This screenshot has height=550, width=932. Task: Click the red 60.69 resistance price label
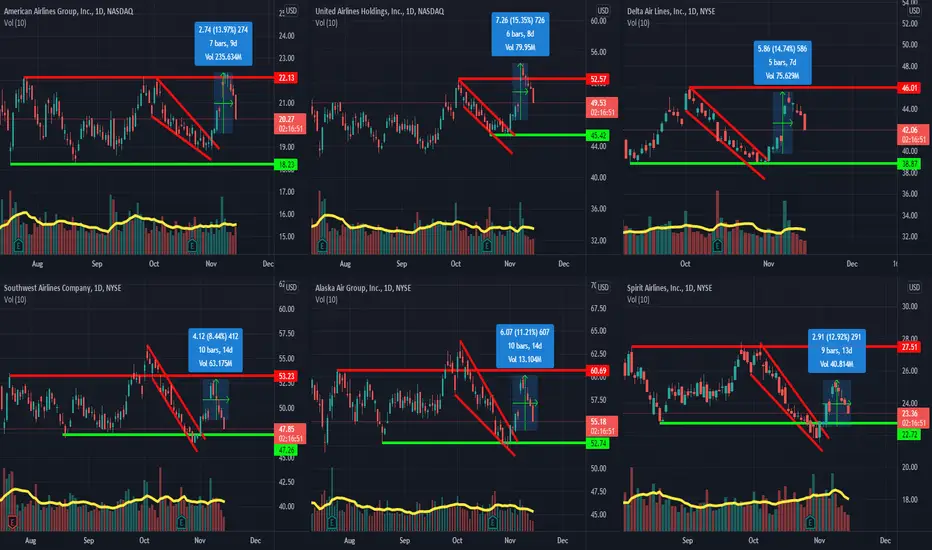point(597,371)
